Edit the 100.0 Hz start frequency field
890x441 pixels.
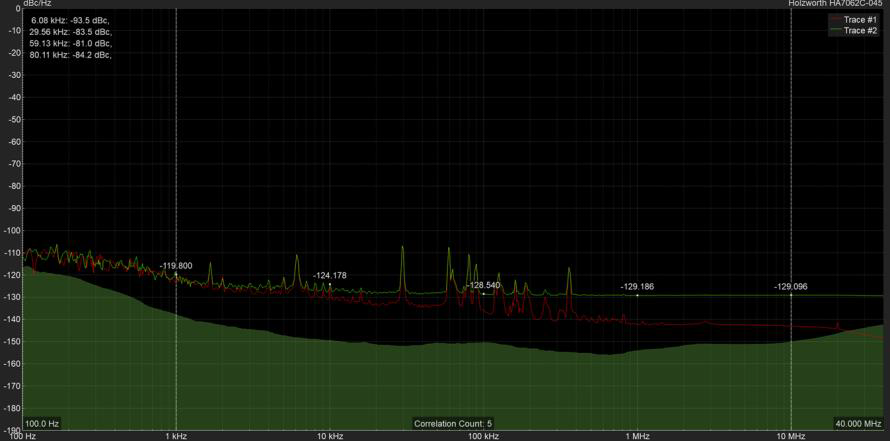(x=43, y=423)
